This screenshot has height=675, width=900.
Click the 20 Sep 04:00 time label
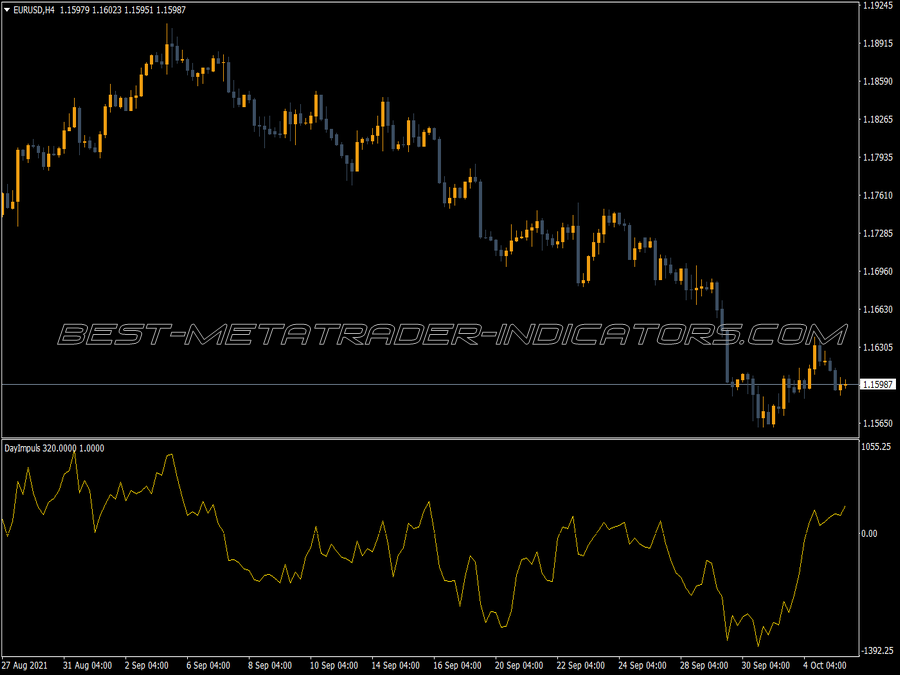519,666
